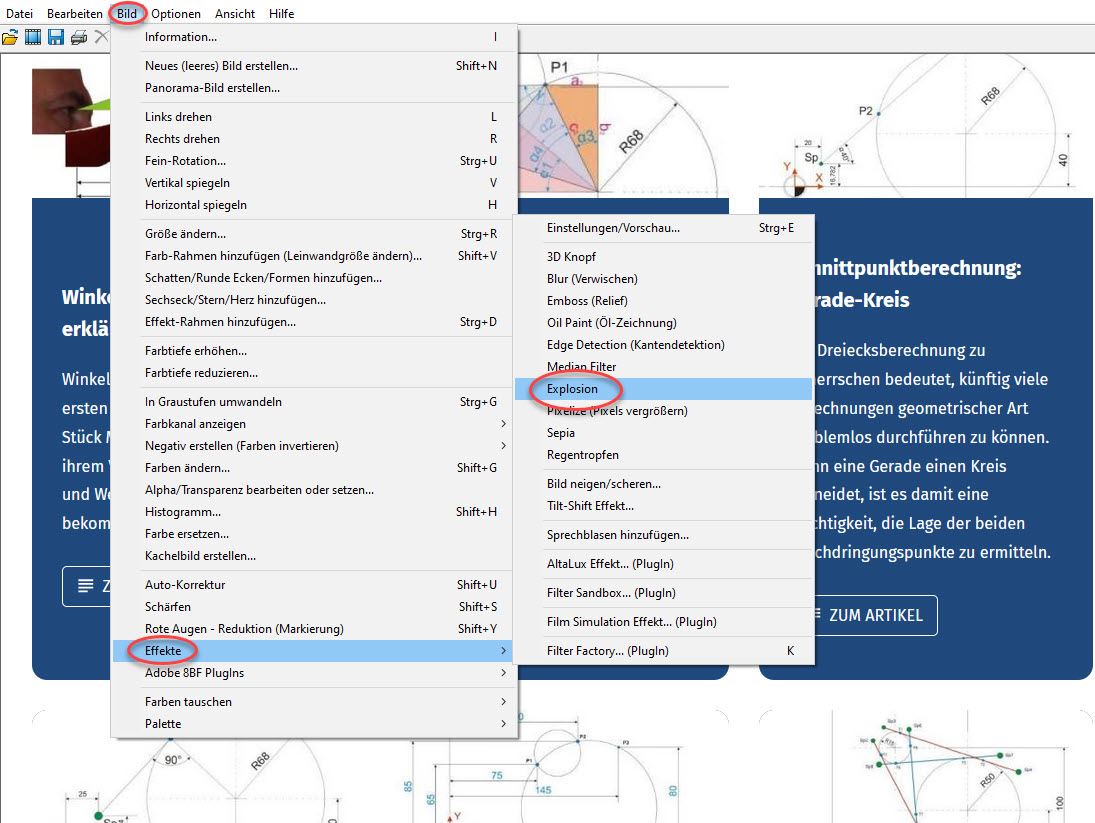Expand the Farbkanal anzeigen submenu
1095x823 pixels.
[x=314, y=424]
